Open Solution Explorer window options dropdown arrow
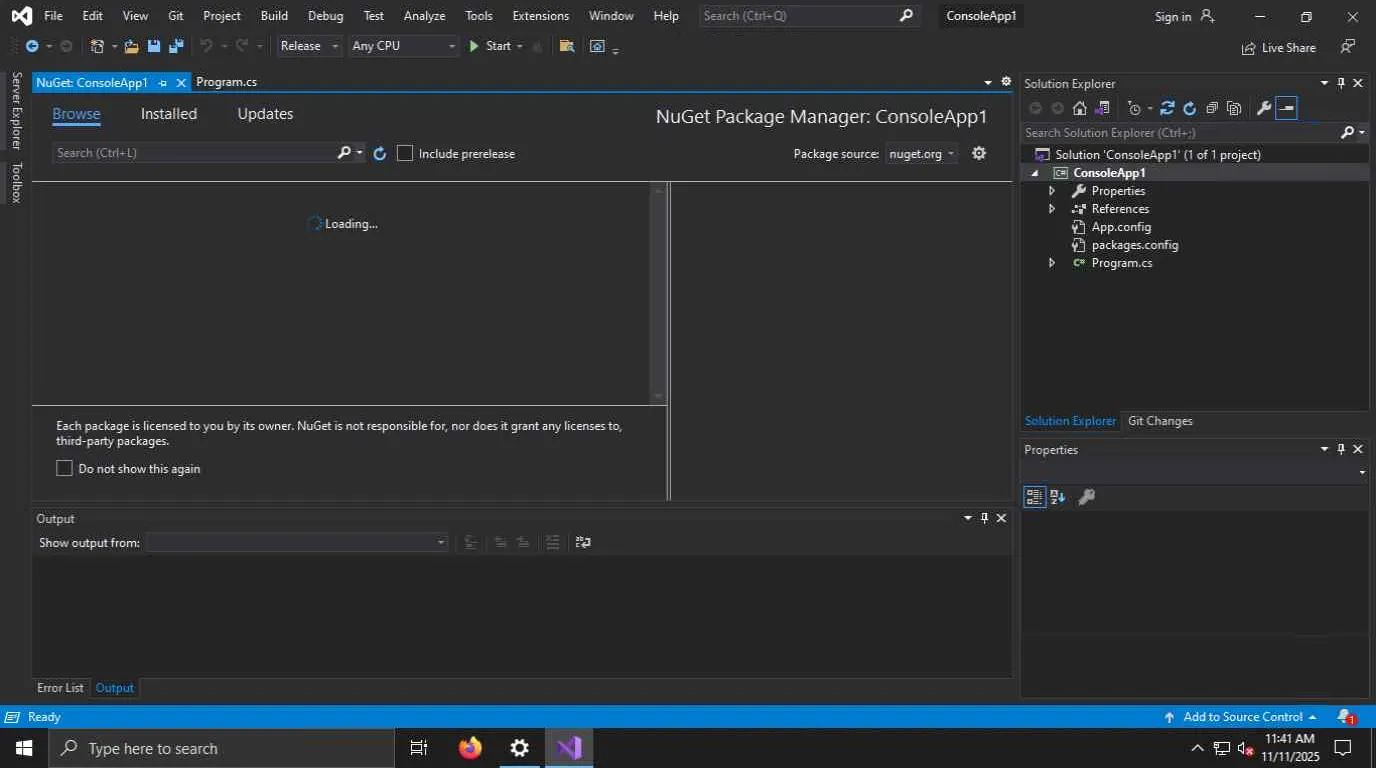 (1324, 83)
